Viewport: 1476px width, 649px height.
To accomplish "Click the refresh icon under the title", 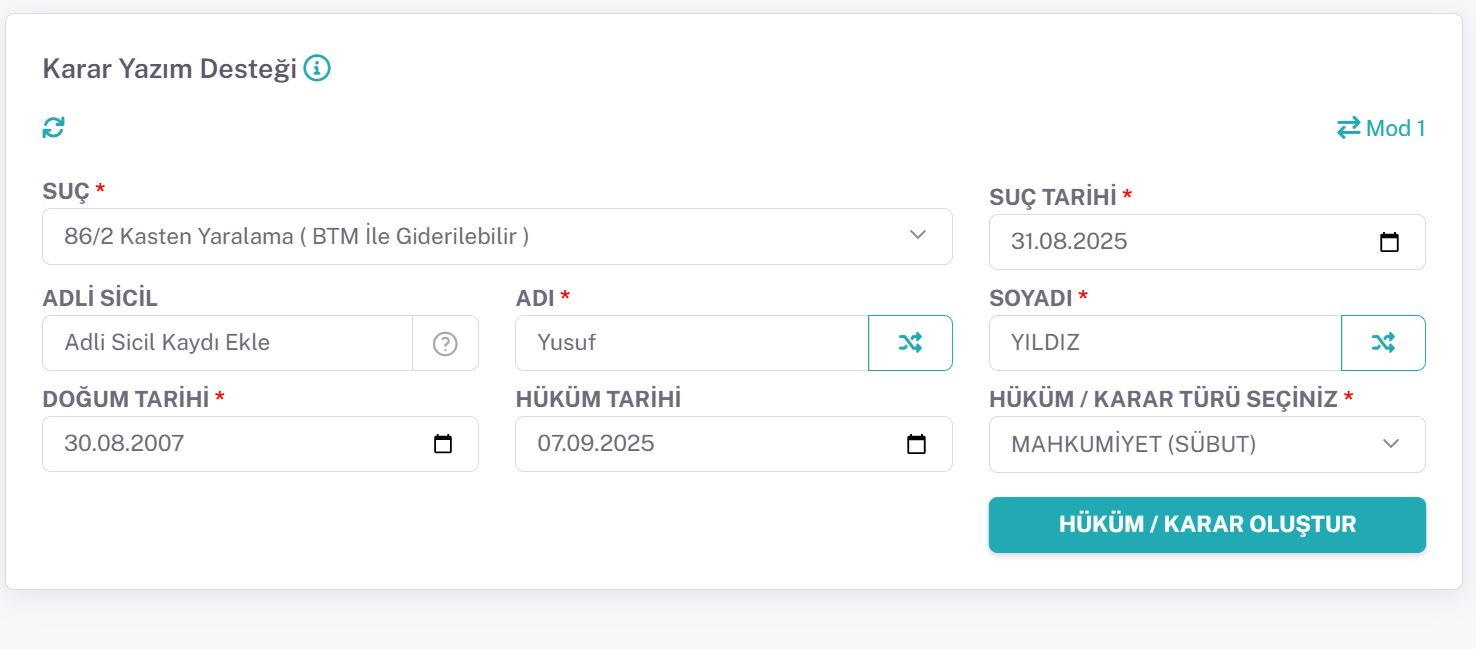I will pyautogui.click(x=54, y=127).
